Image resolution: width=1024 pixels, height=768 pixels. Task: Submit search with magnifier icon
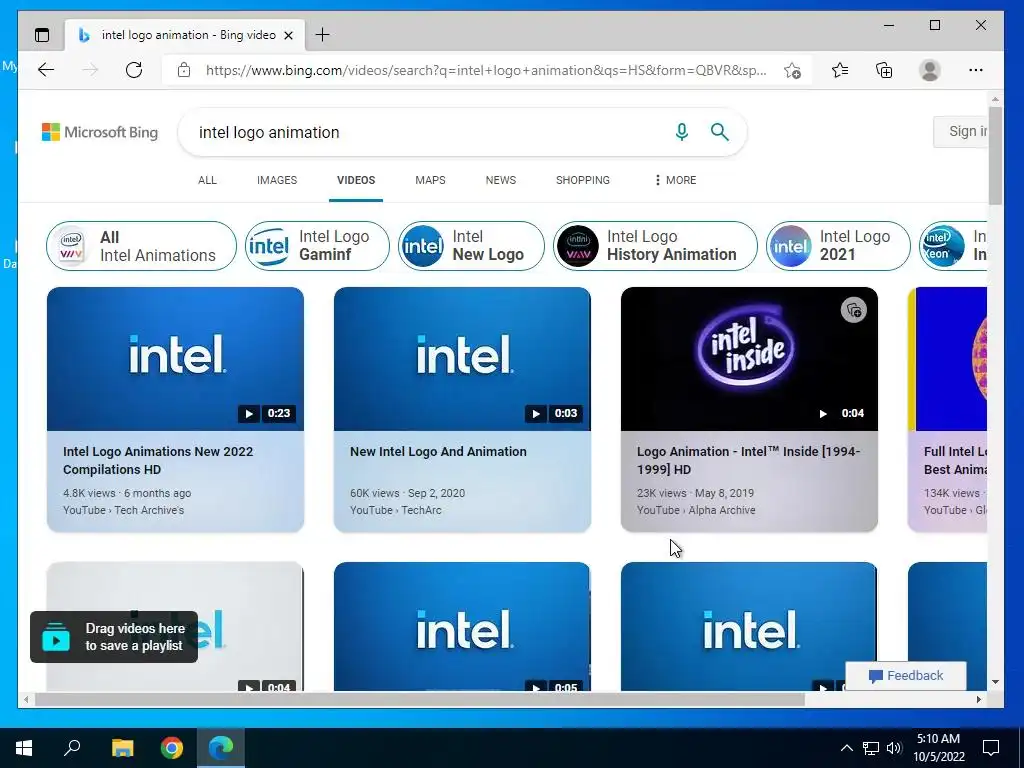(x=720, y=132)
